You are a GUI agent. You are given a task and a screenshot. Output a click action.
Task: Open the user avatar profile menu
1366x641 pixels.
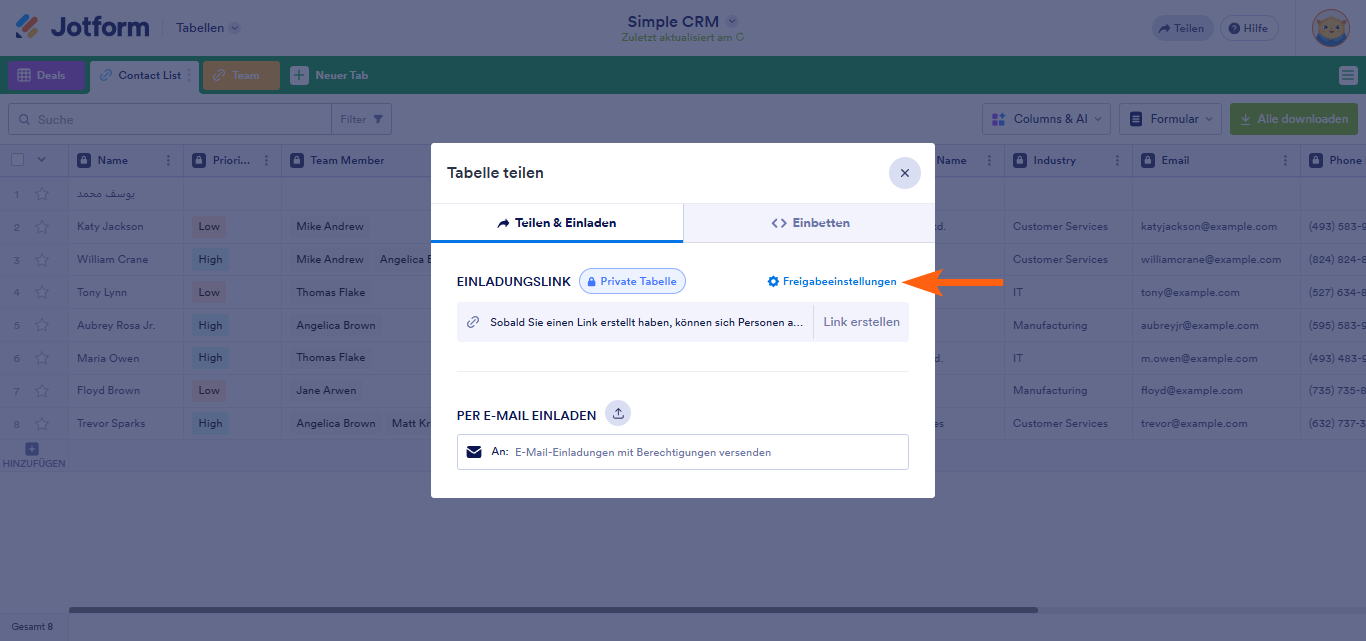point(1330,28)
